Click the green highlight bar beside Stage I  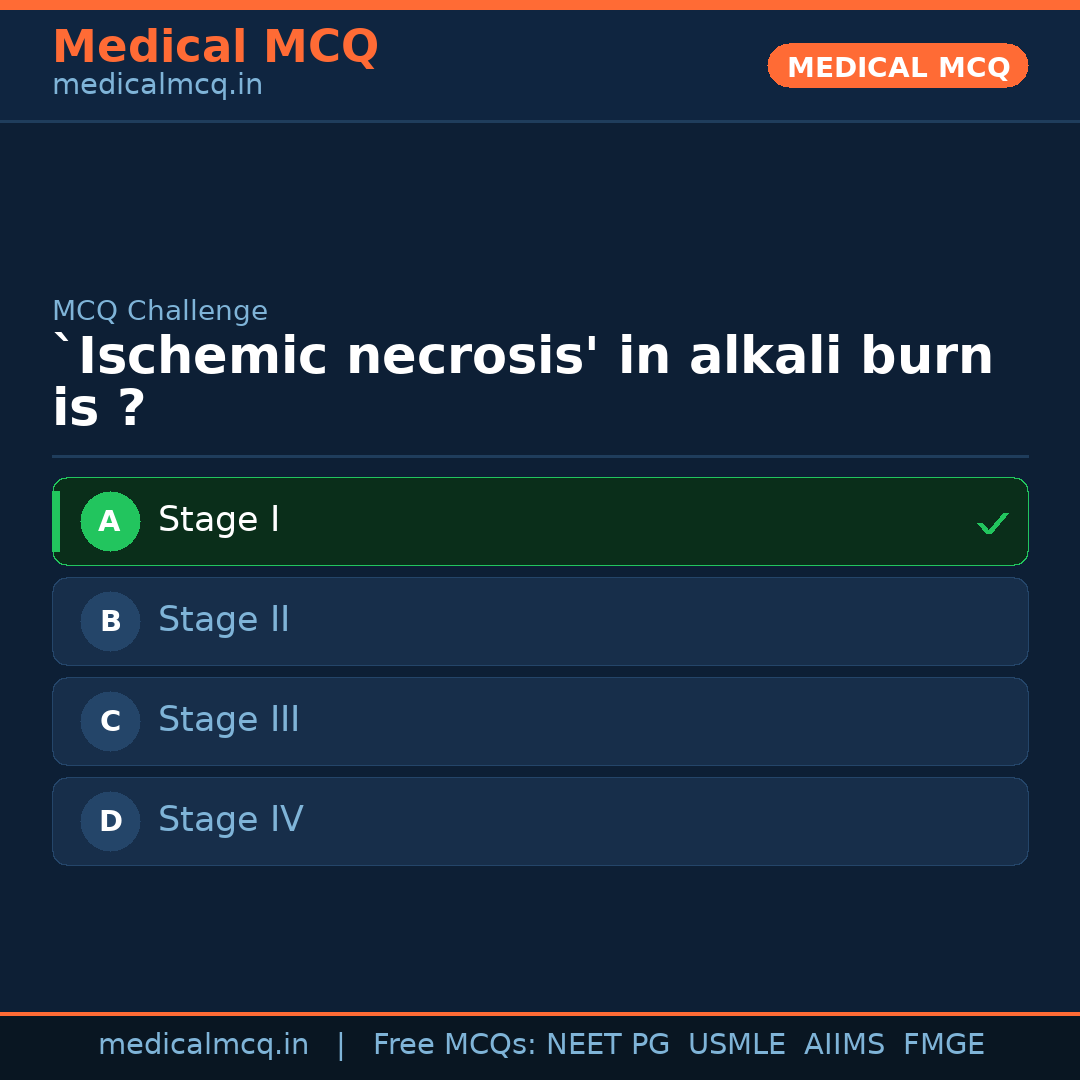pyautogui.click(x=57, y=521)
